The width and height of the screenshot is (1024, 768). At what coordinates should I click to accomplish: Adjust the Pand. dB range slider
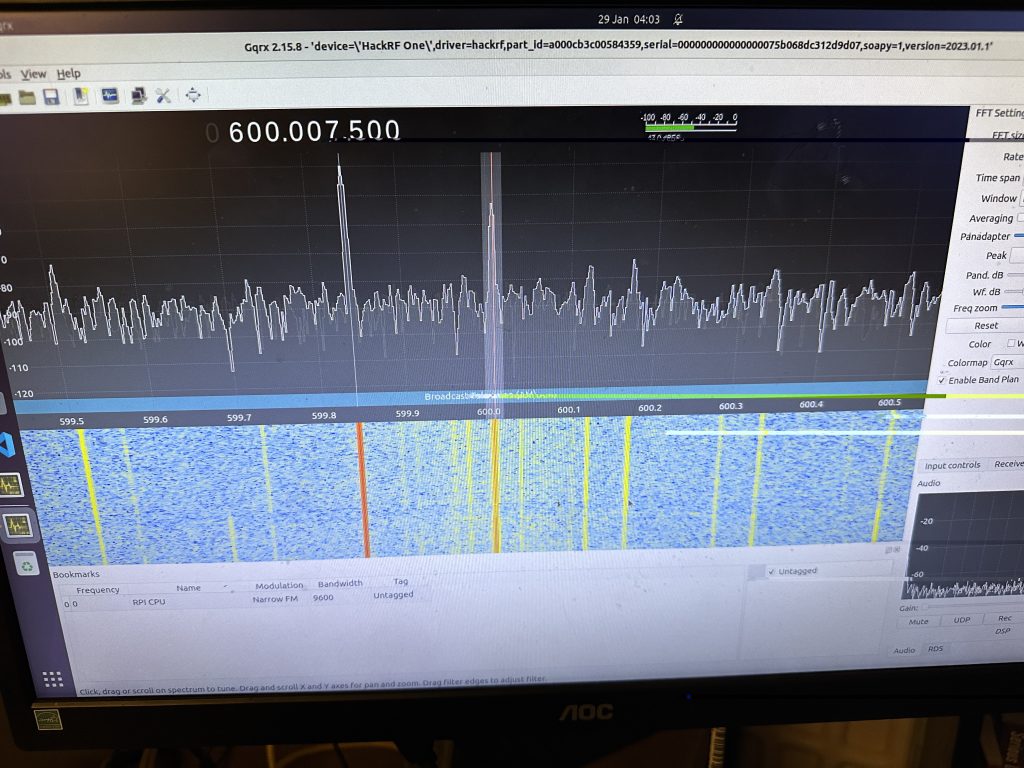point(1016,274)
